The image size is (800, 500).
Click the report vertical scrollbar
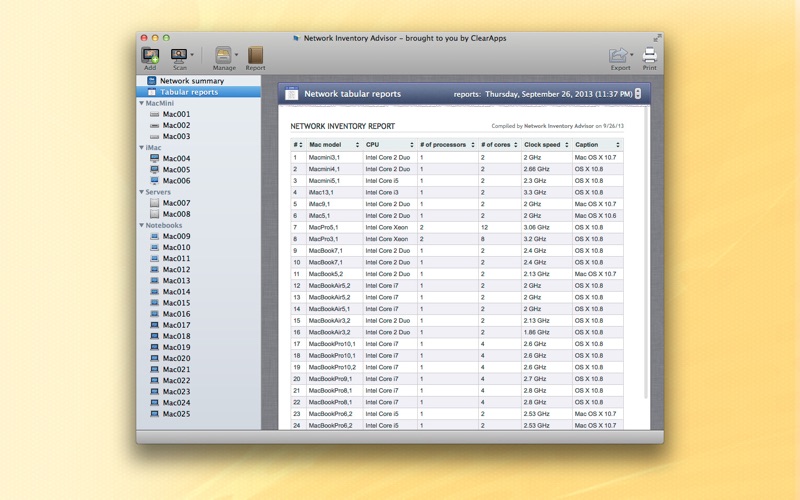pyautogui.click(x=646, y=253)
